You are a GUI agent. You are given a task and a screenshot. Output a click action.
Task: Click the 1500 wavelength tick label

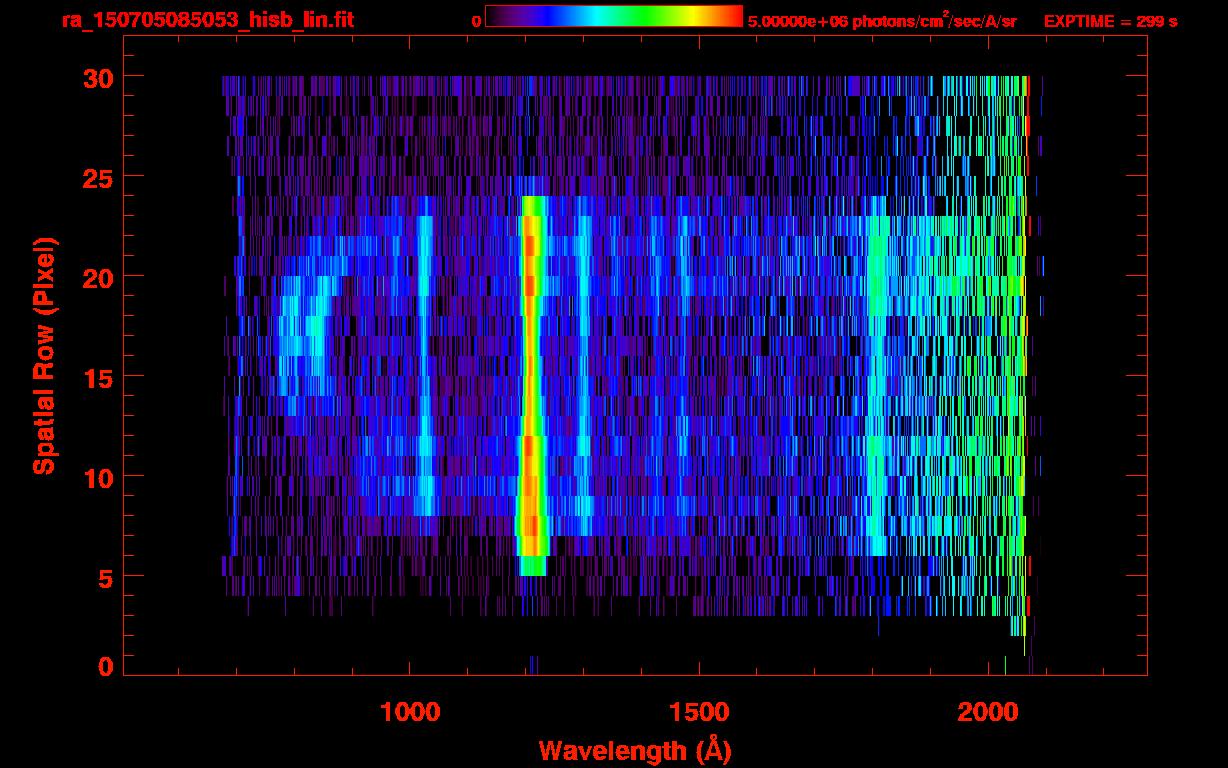[699, 712]
